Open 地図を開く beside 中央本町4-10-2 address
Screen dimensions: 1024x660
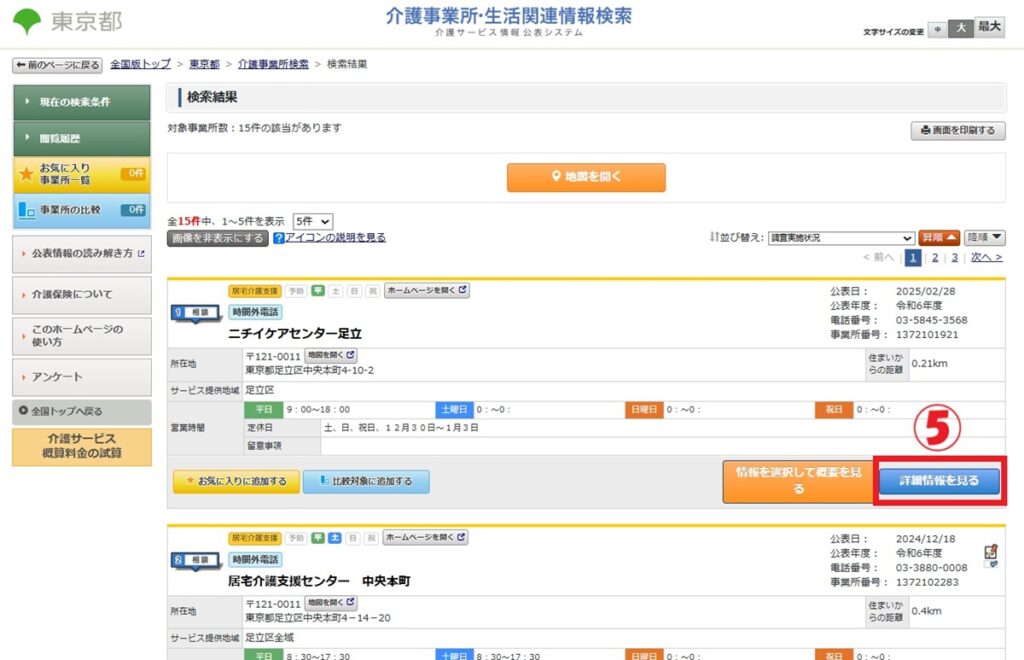point(331,355)
